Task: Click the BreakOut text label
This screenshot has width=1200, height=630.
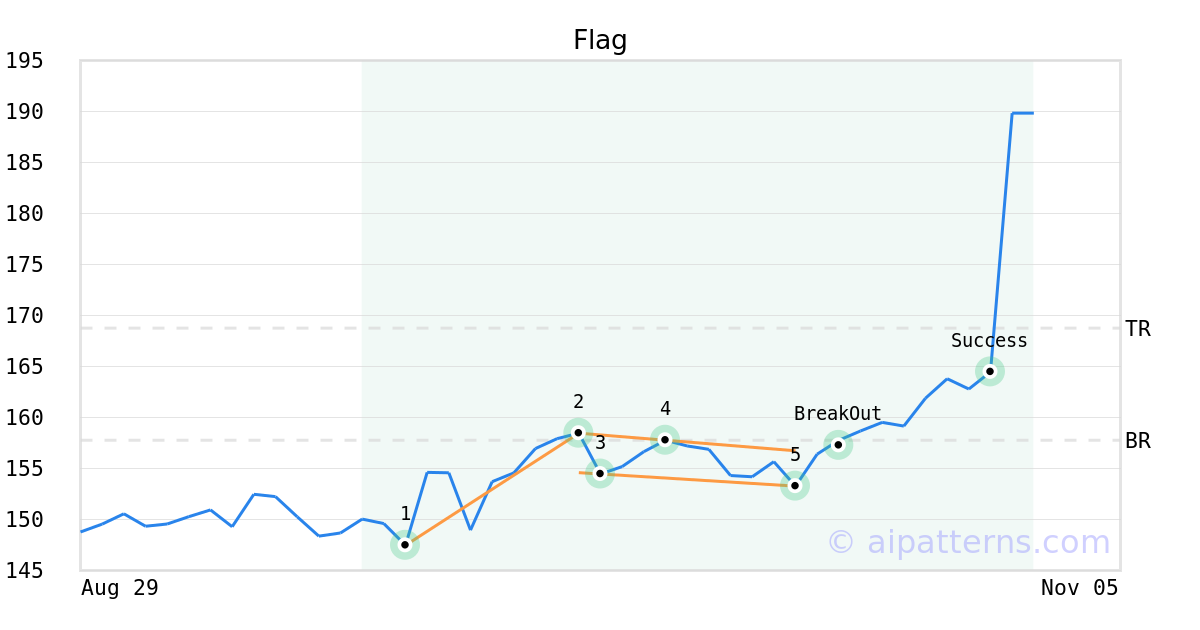Action: (838, 414)
